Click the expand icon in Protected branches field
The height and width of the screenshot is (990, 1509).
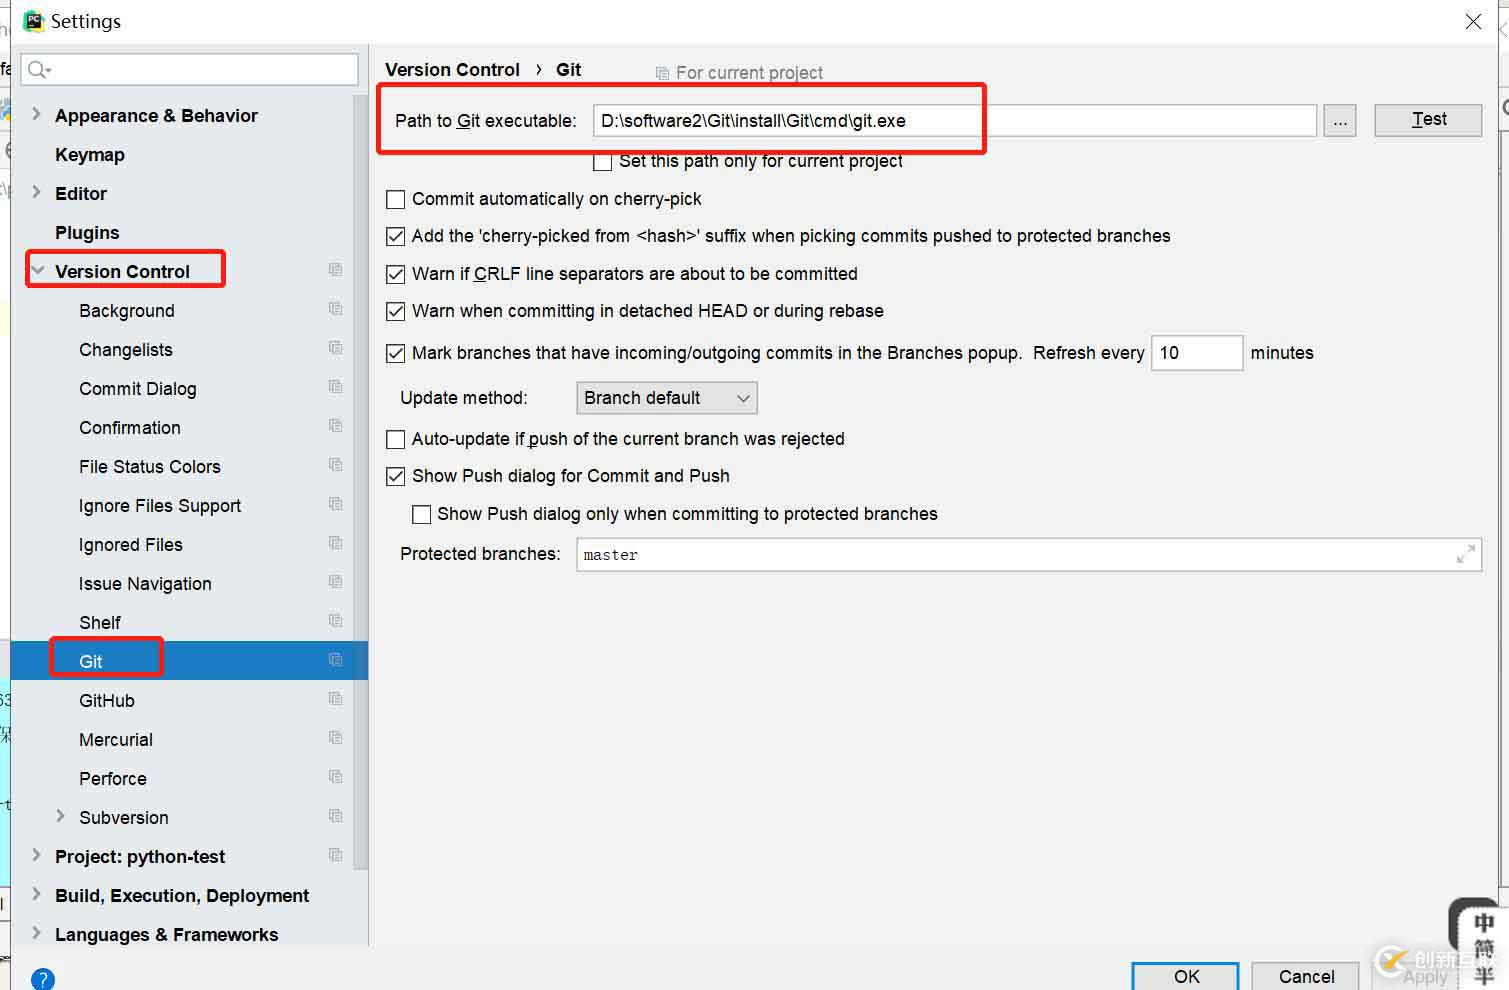click(x=1465, y=554)
